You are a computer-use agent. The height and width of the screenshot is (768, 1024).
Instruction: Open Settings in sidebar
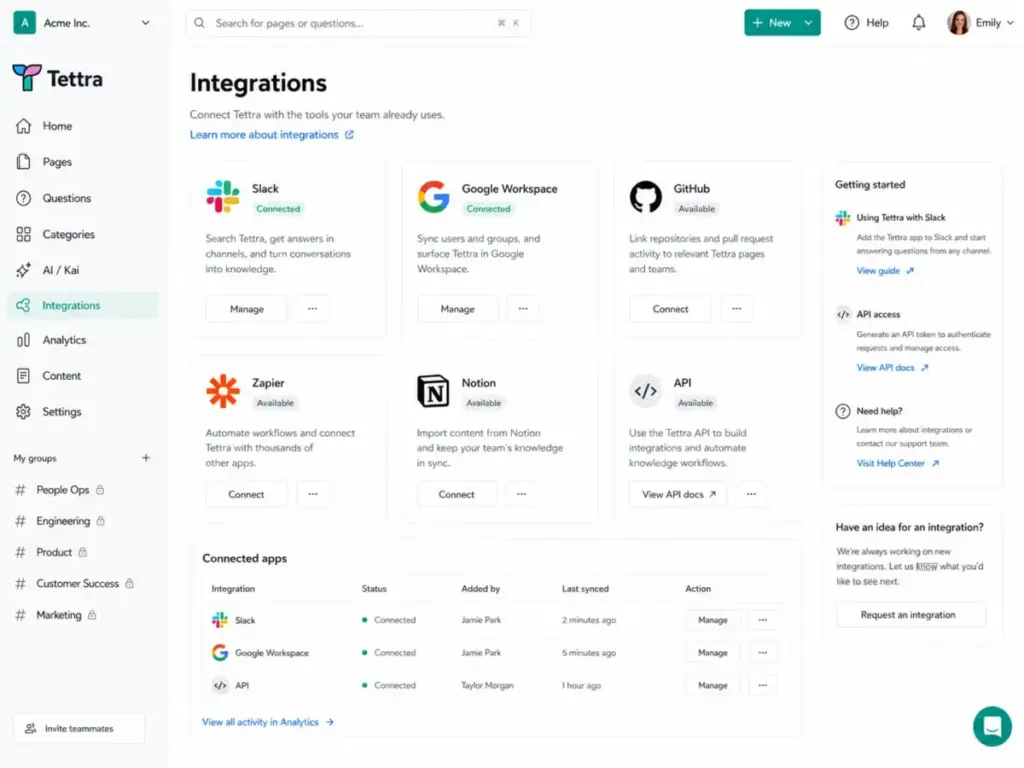[x=82, y=411]
